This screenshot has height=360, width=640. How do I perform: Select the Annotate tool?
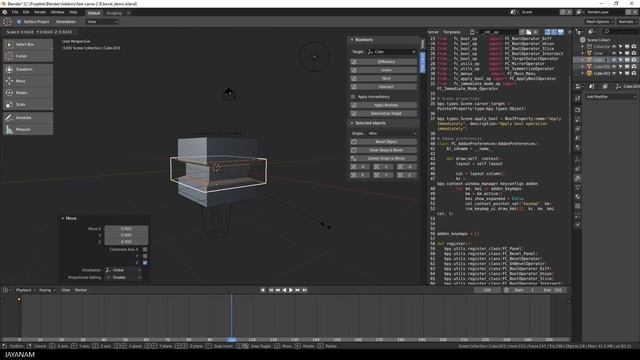pyautogui.click(x=28, y=118)
